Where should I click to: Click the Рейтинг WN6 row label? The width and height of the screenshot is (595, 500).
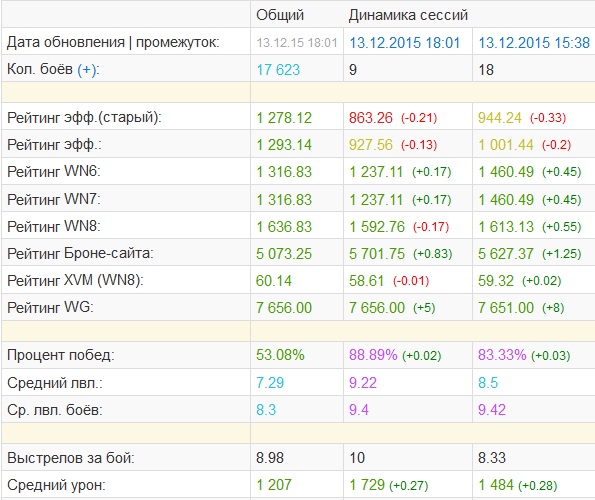tap(54, 172)
